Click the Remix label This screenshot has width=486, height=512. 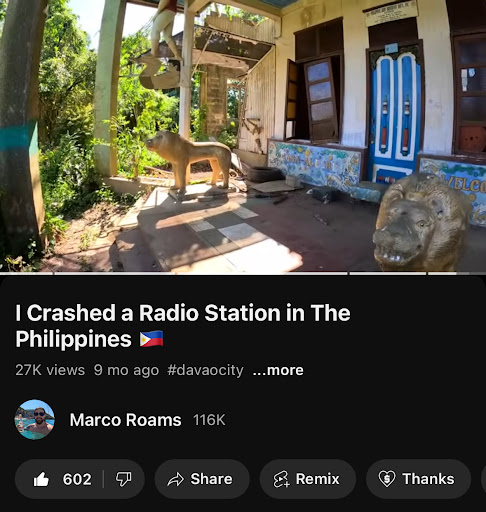(x=317, y=479)
